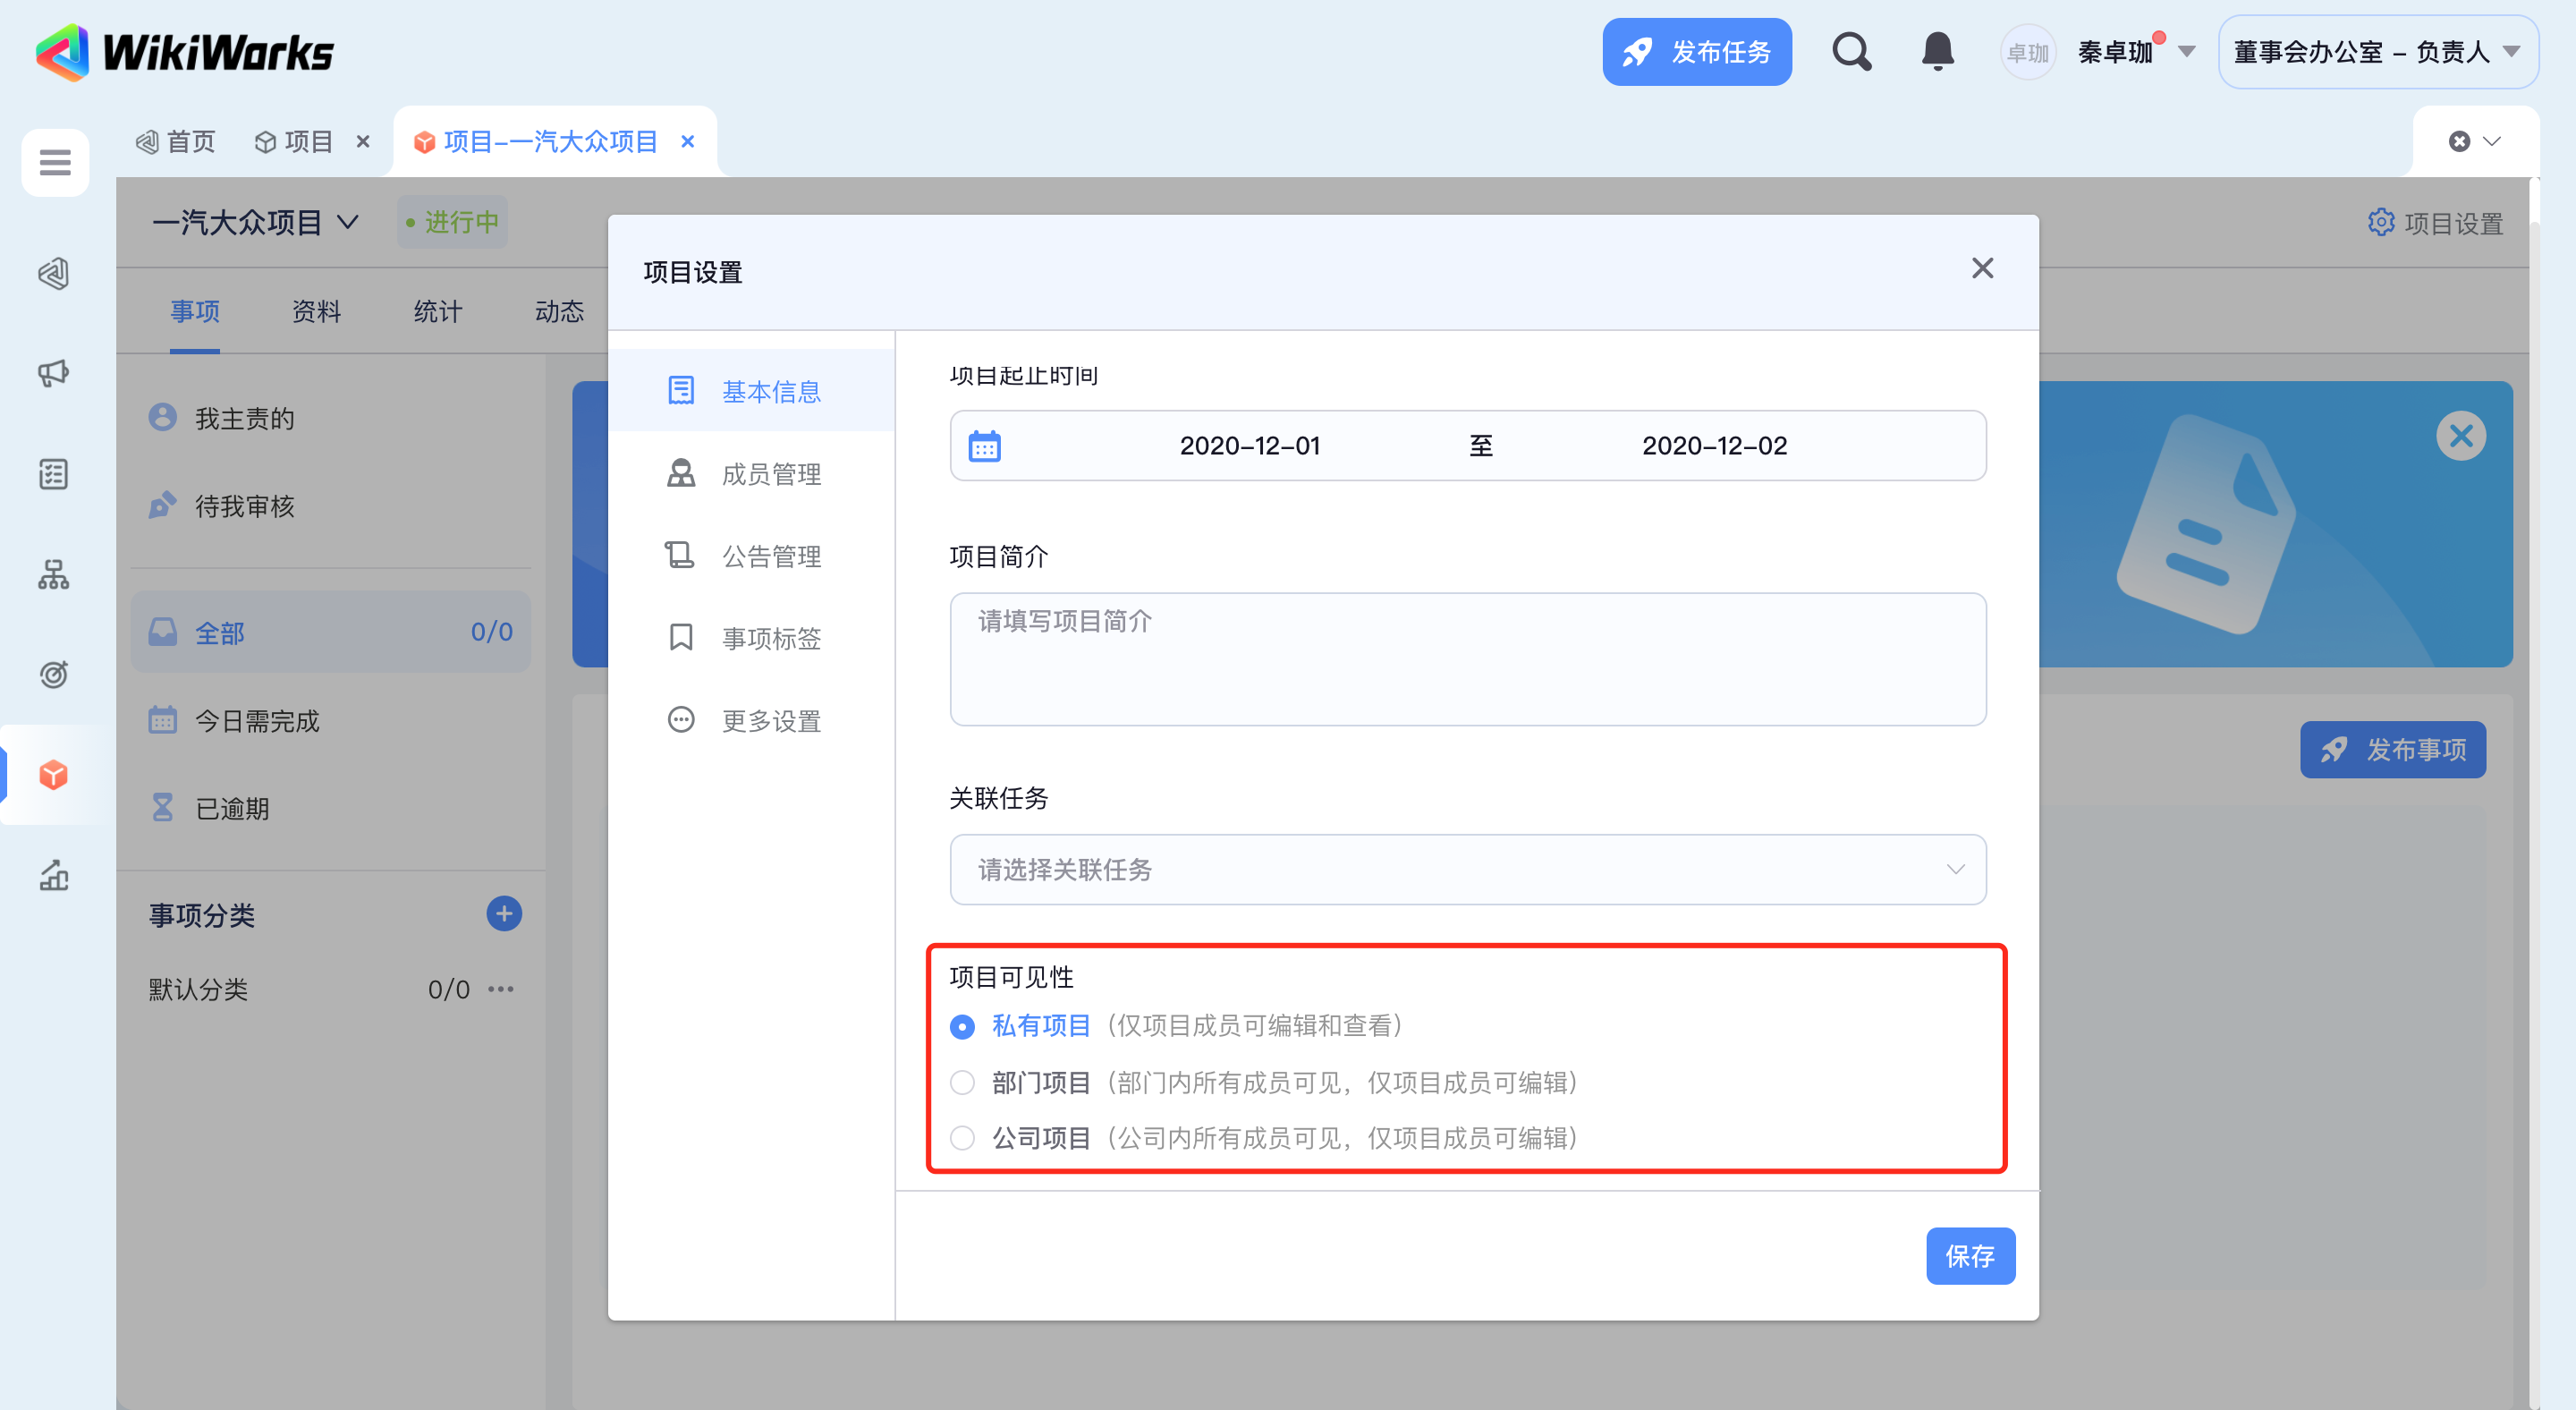This screenshot has width=2576, height=1410.
Task: Click the 发布任务 button
Action: pyautogui.click(x=1696, y=52)
